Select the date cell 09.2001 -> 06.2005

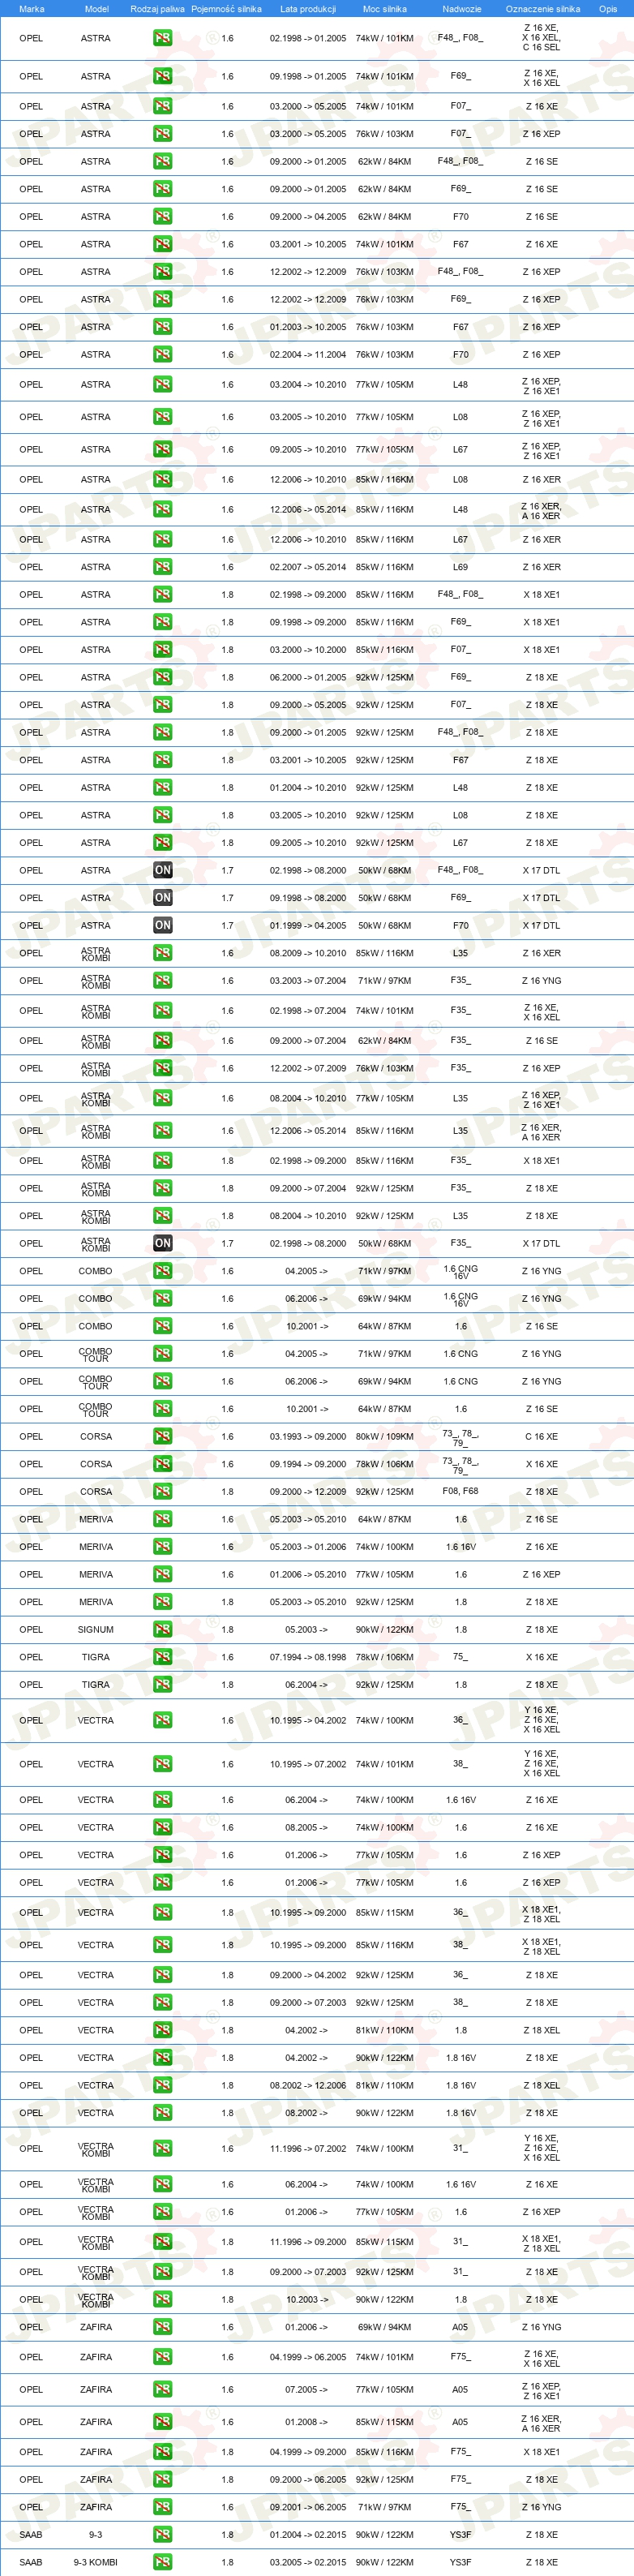pyautogui.click(x=308, y=2506)
